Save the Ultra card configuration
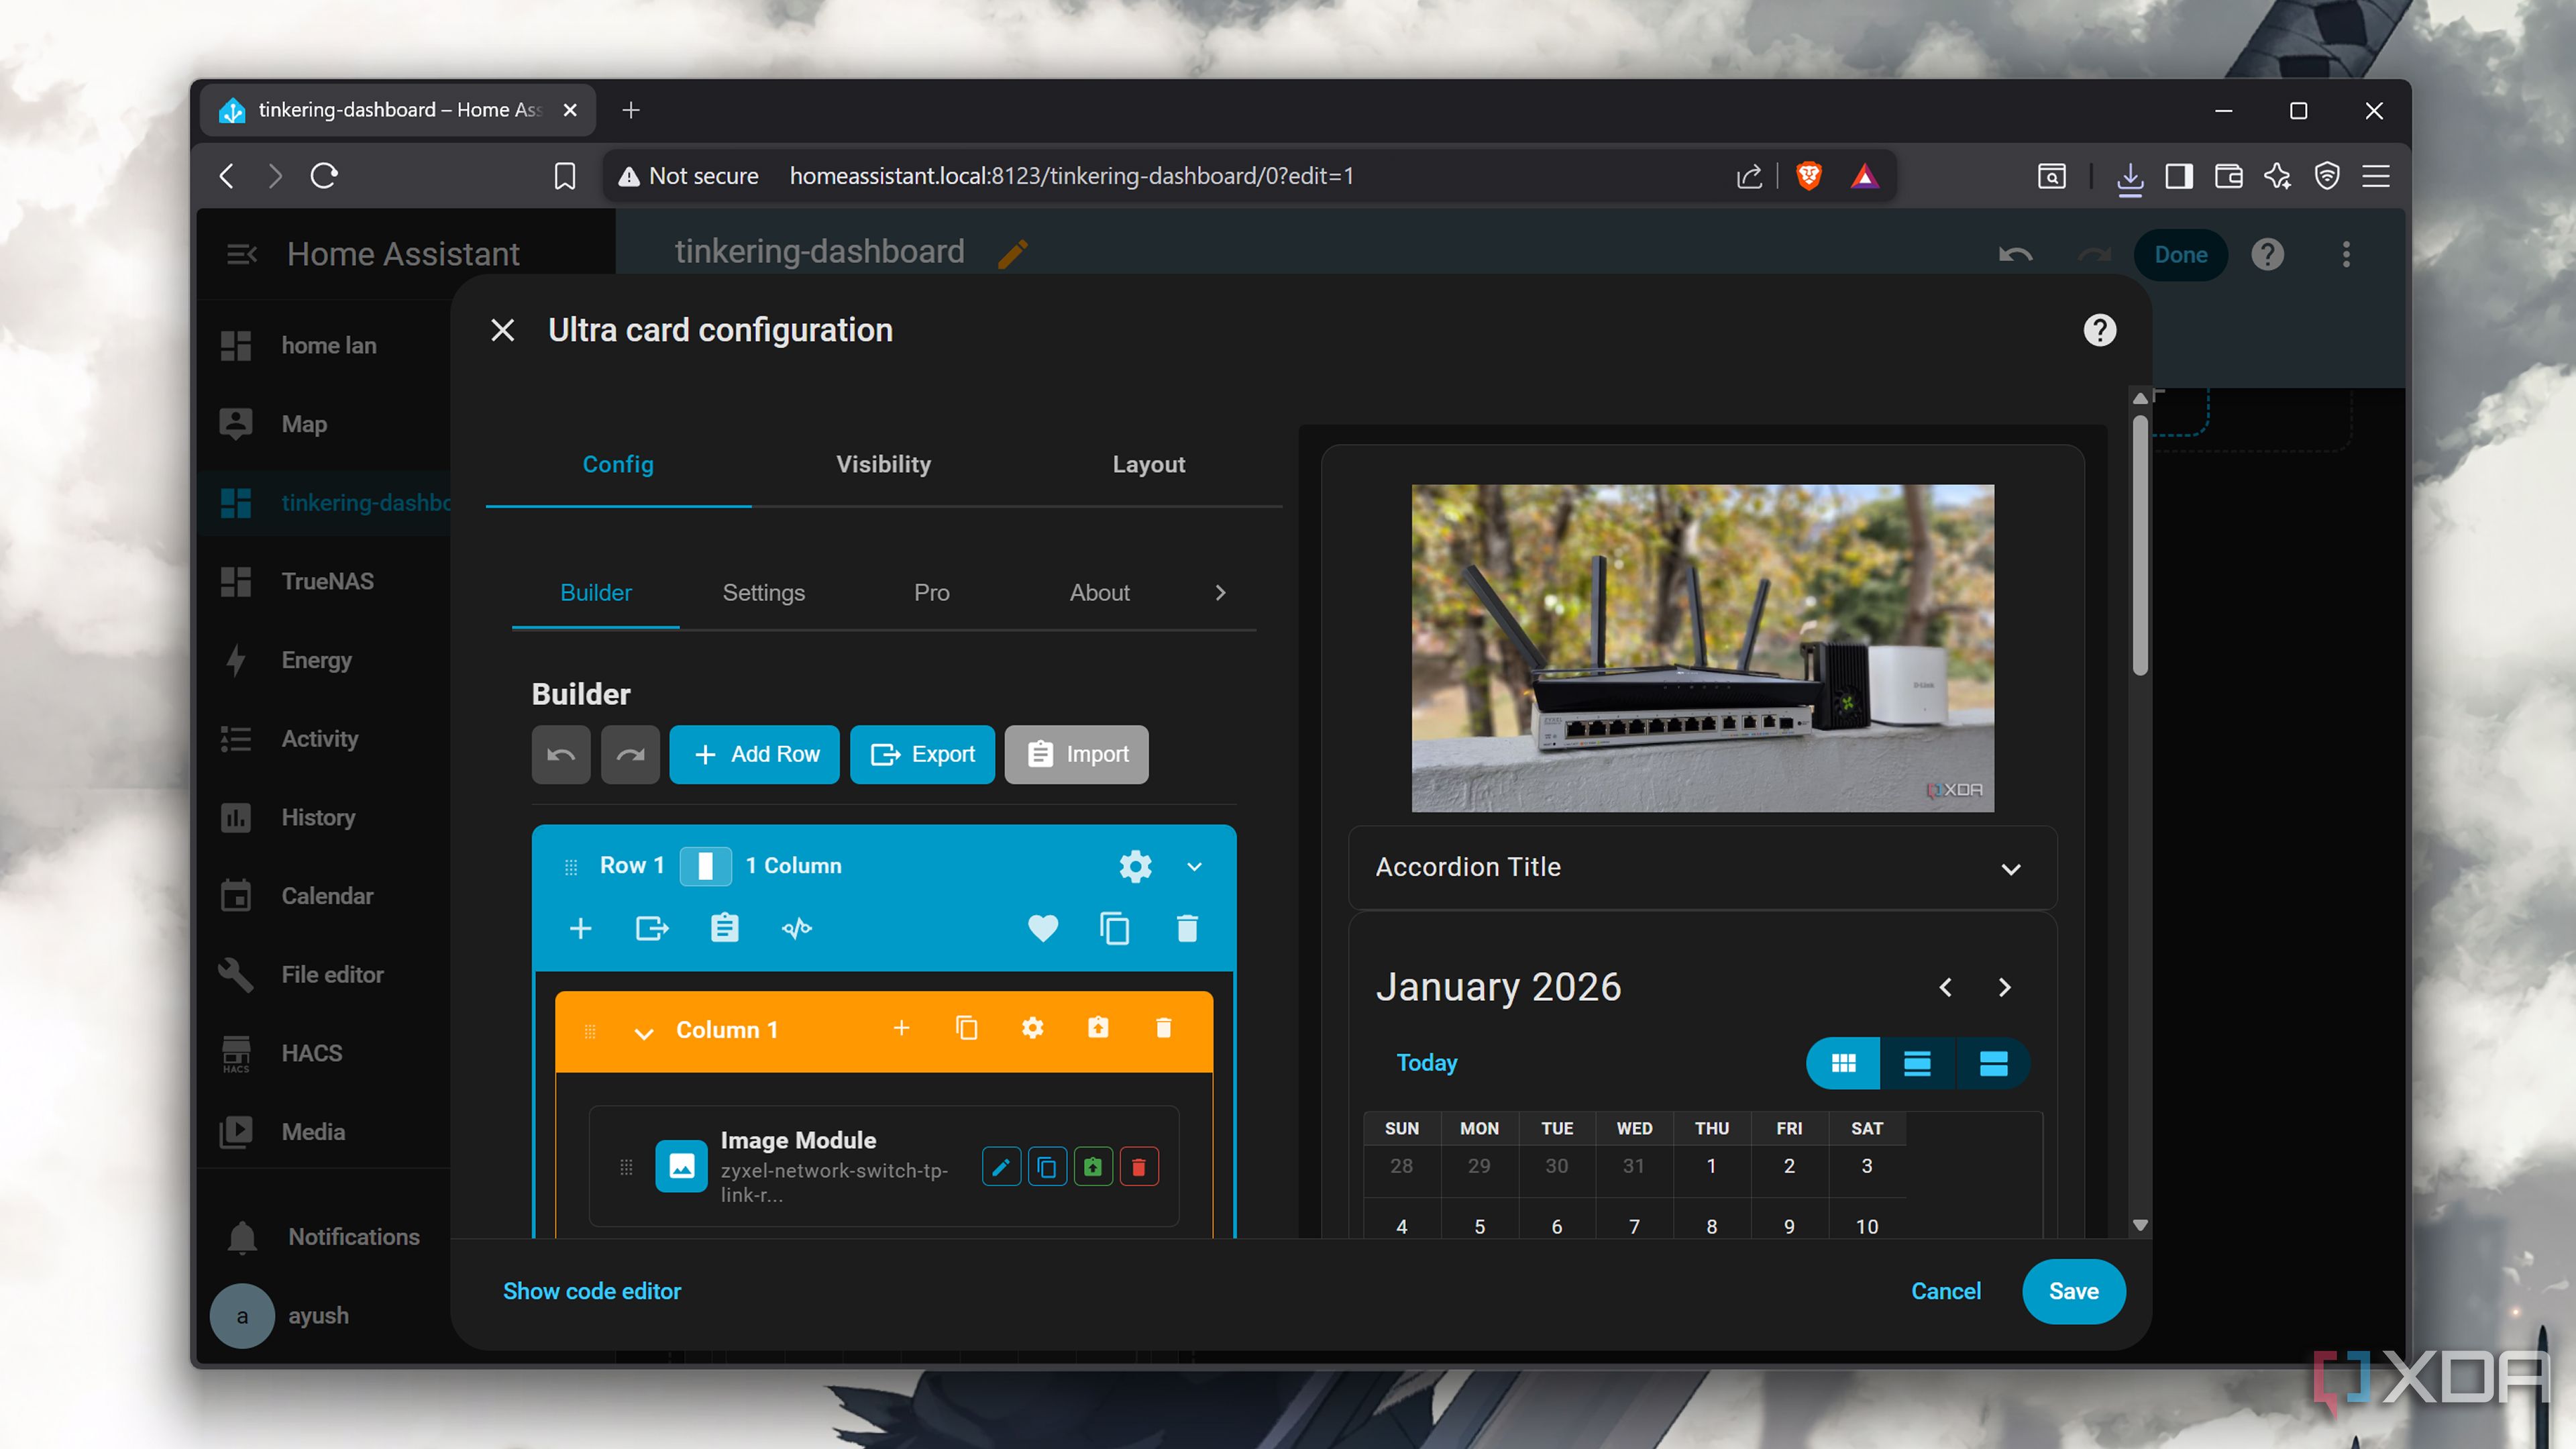Screen dimensions: 2576x1449 click(x=2073, y=1291)
